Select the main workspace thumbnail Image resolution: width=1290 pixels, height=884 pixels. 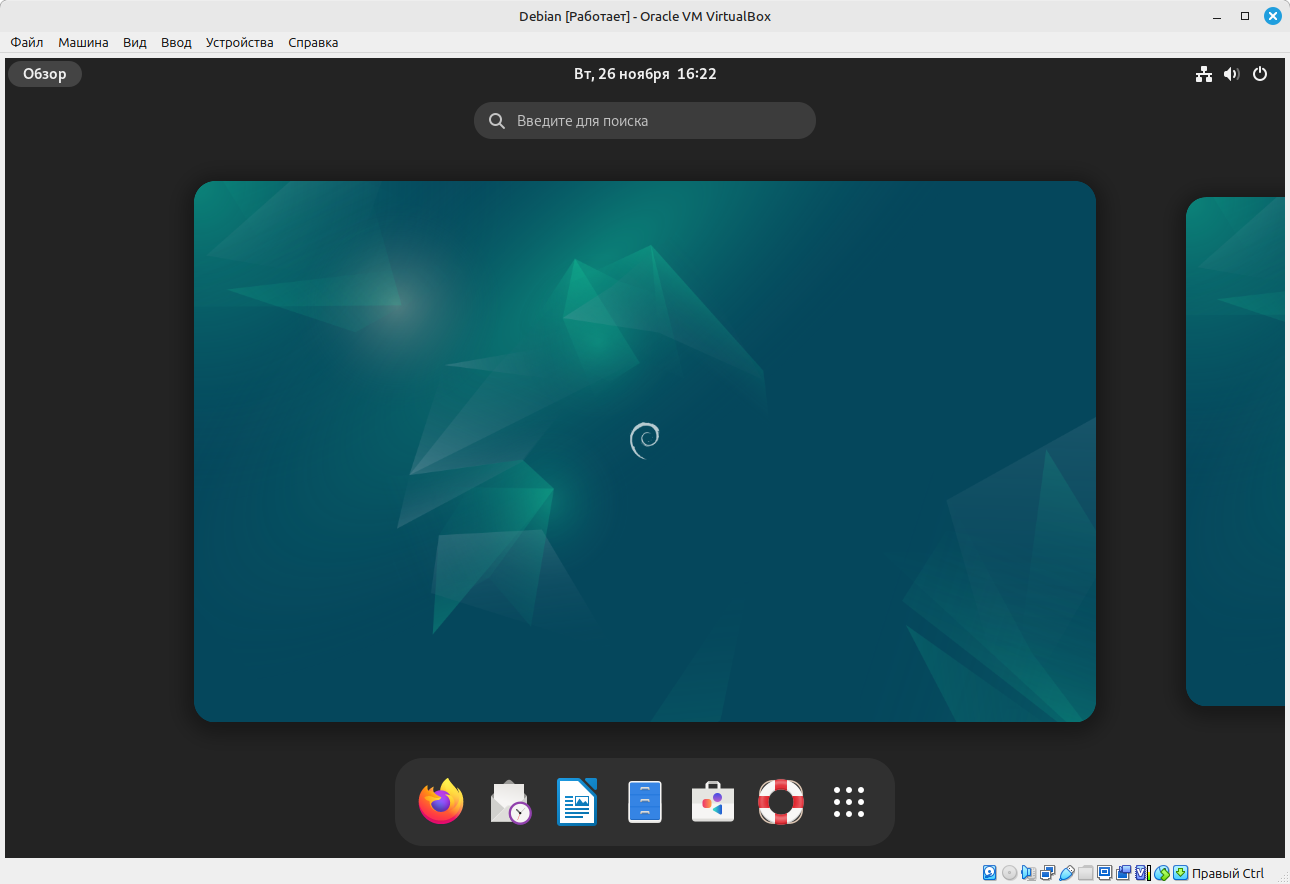[645, 451]
